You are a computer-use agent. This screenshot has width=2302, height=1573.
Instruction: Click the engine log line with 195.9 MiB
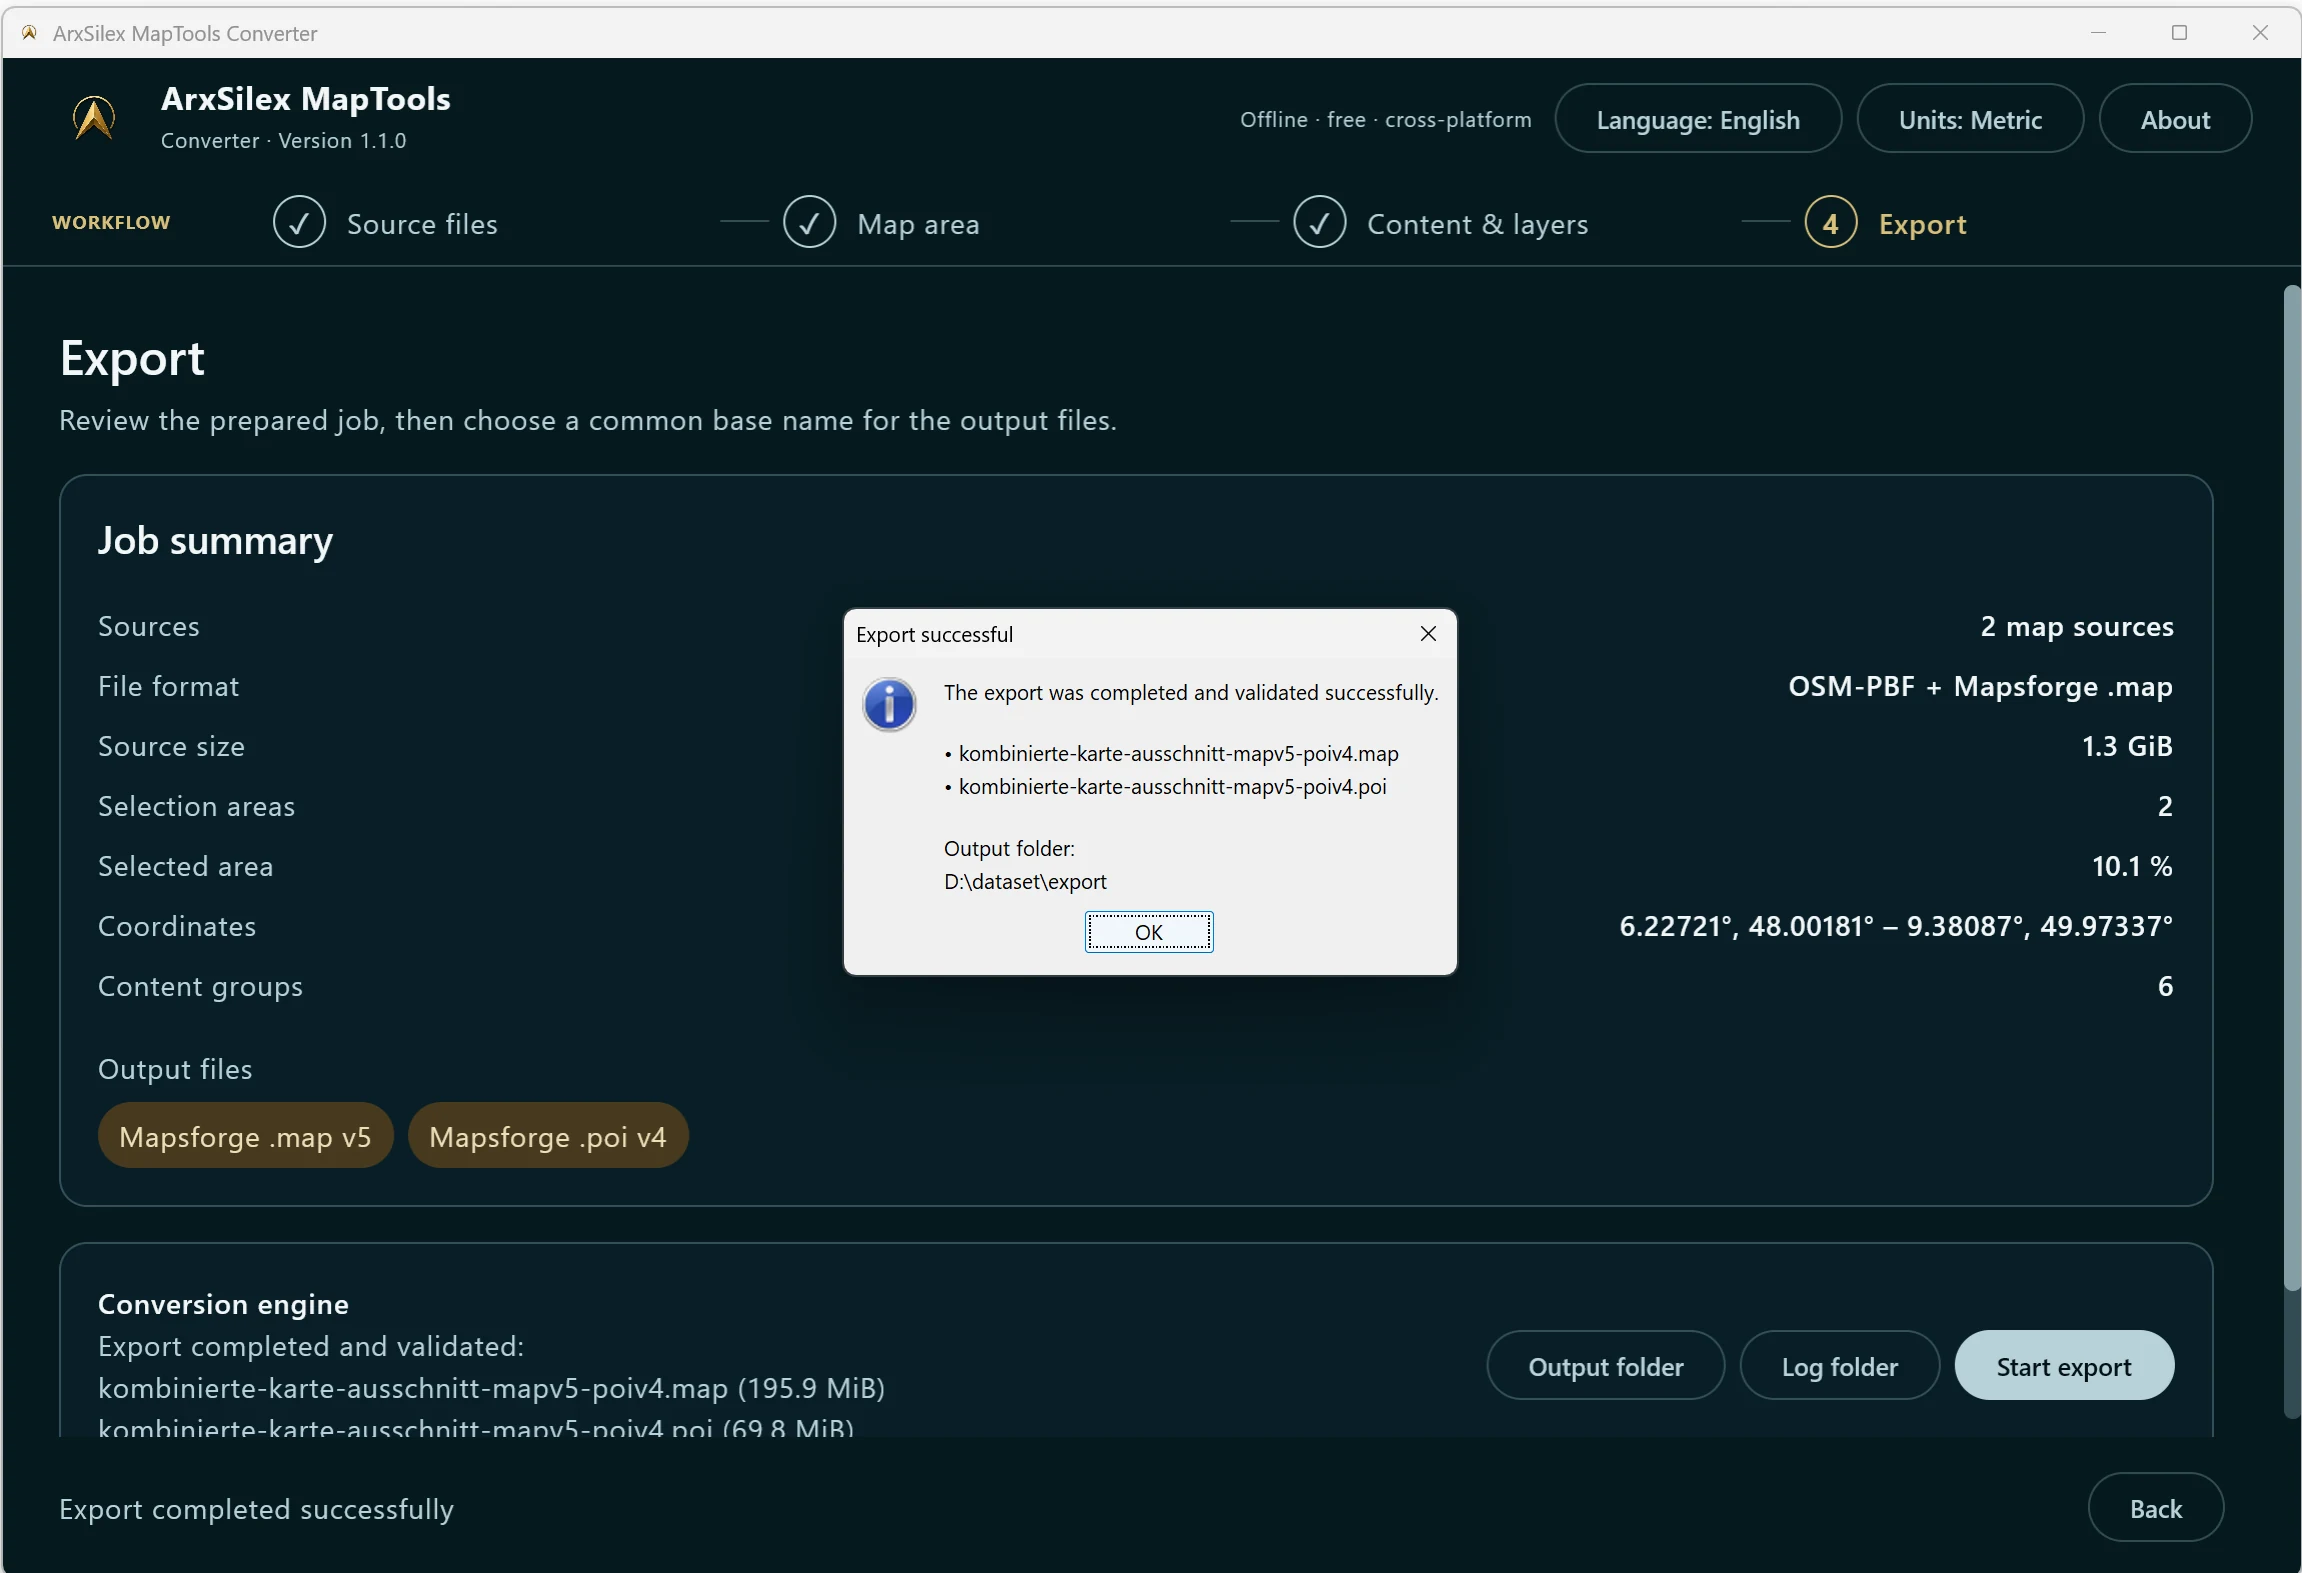(491, 1388)
